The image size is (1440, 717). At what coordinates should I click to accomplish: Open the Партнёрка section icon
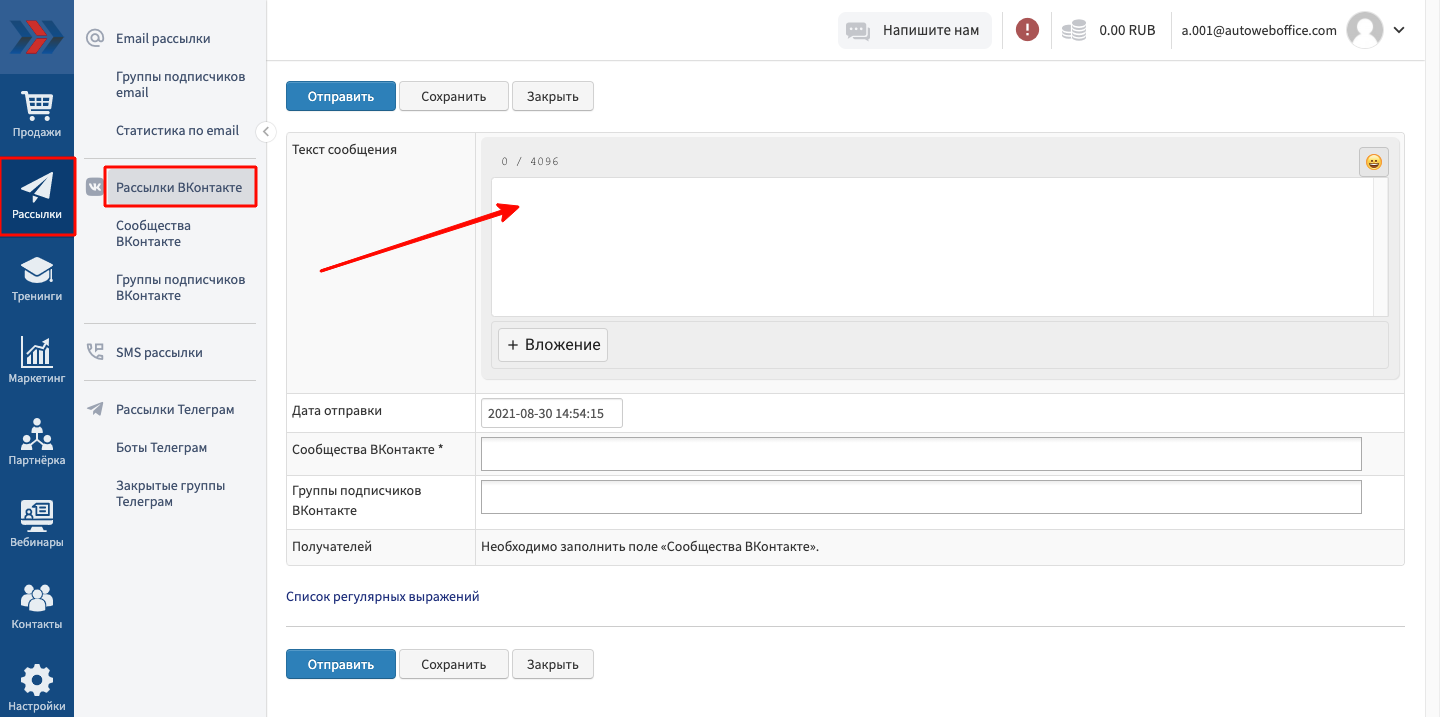pyautogui.click(x=37, y=443)
